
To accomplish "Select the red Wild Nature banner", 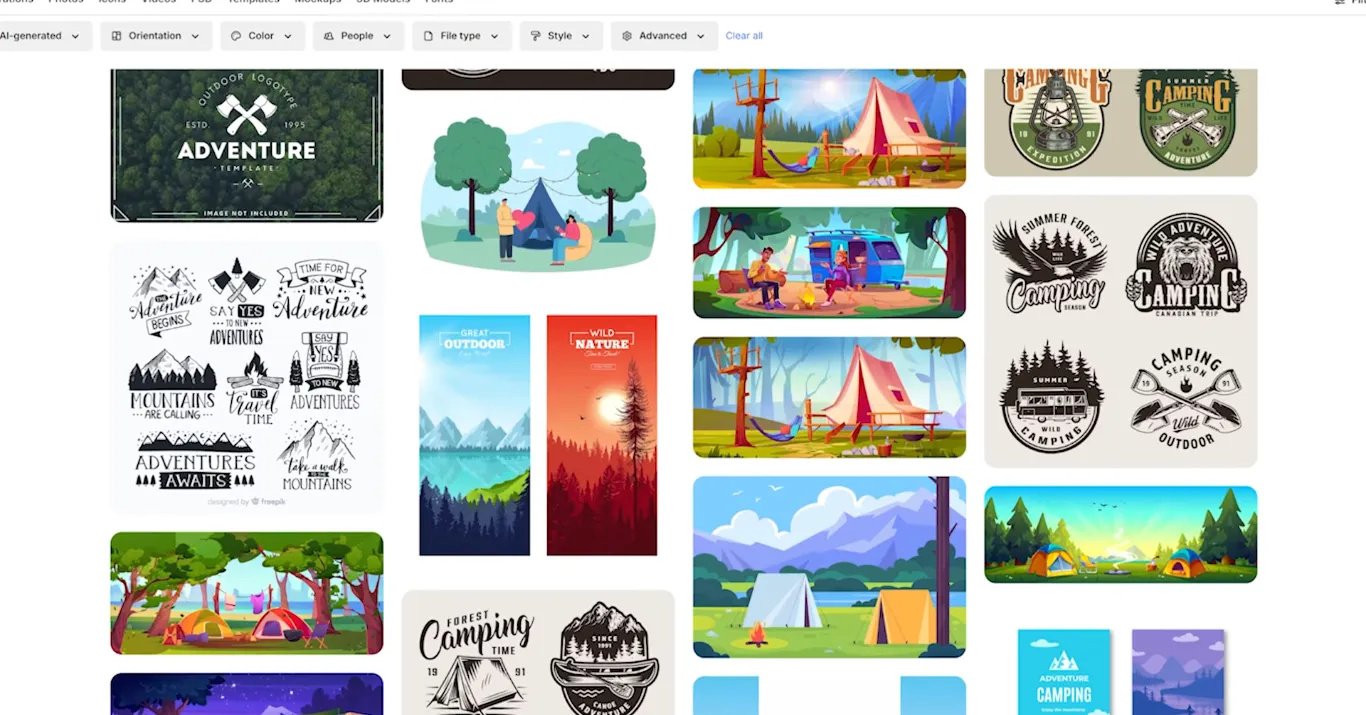I will pyautogui.click(x=602, y=434).
